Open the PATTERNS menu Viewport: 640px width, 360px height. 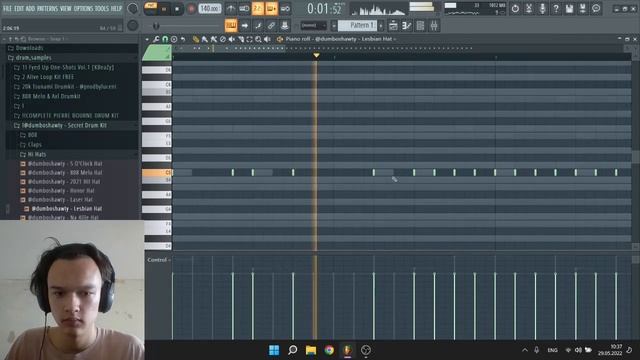point(47,8)
